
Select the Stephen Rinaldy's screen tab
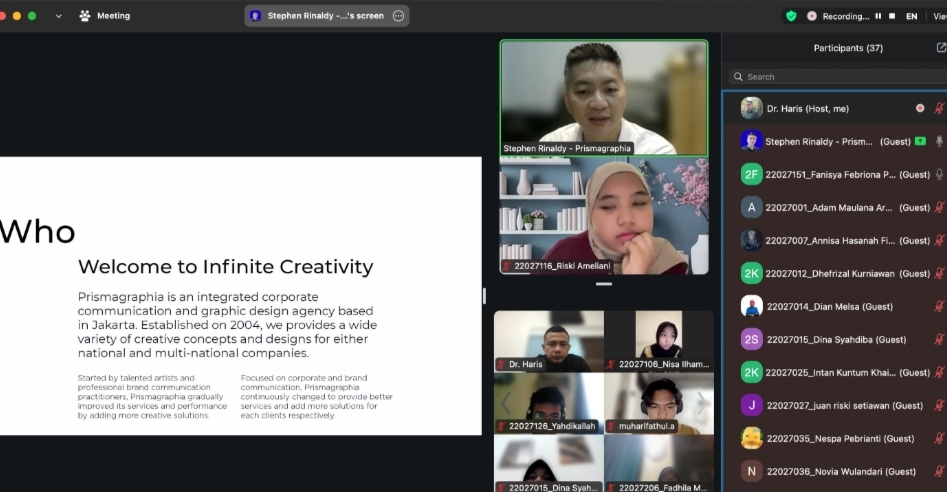pyautogui.click(x=319, y=16)
